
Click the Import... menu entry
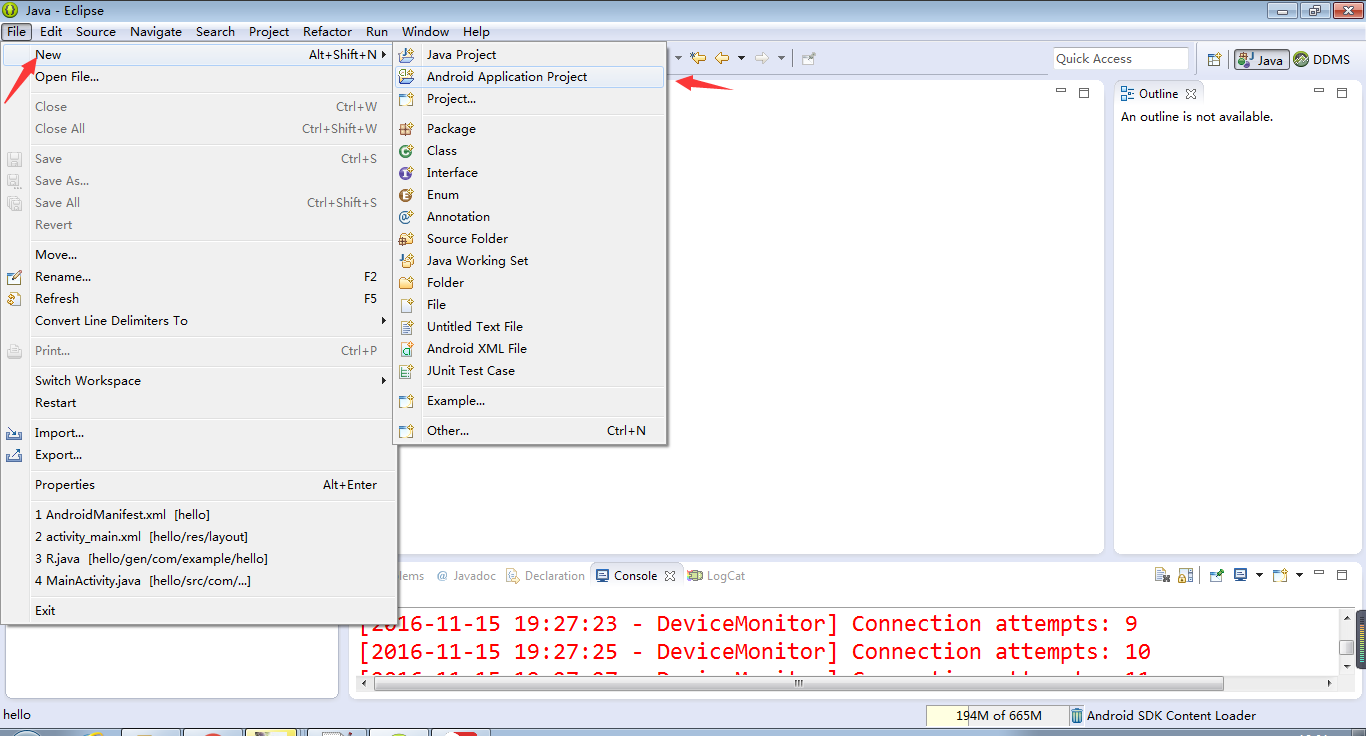[x=199, y=433]
